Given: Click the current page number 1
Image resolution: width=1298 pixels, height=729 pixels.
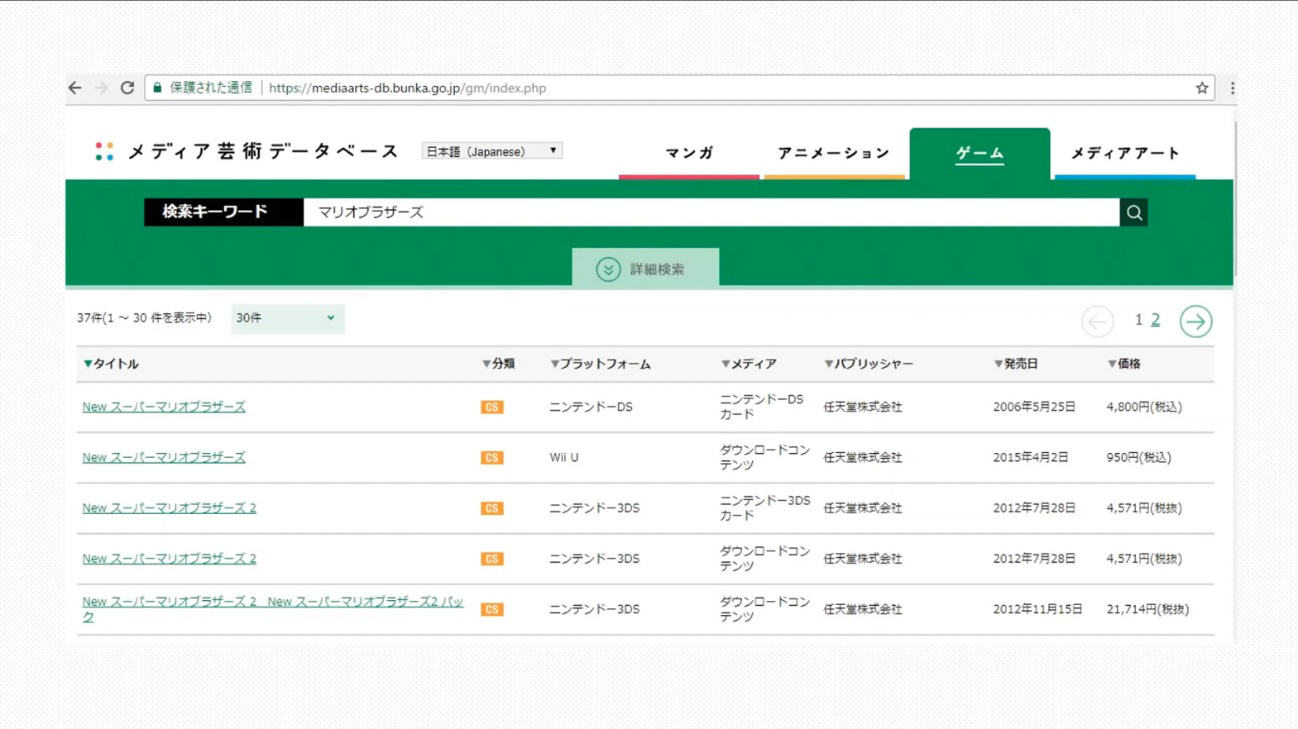Looking at the screenshot, I should pos(1138,320).
